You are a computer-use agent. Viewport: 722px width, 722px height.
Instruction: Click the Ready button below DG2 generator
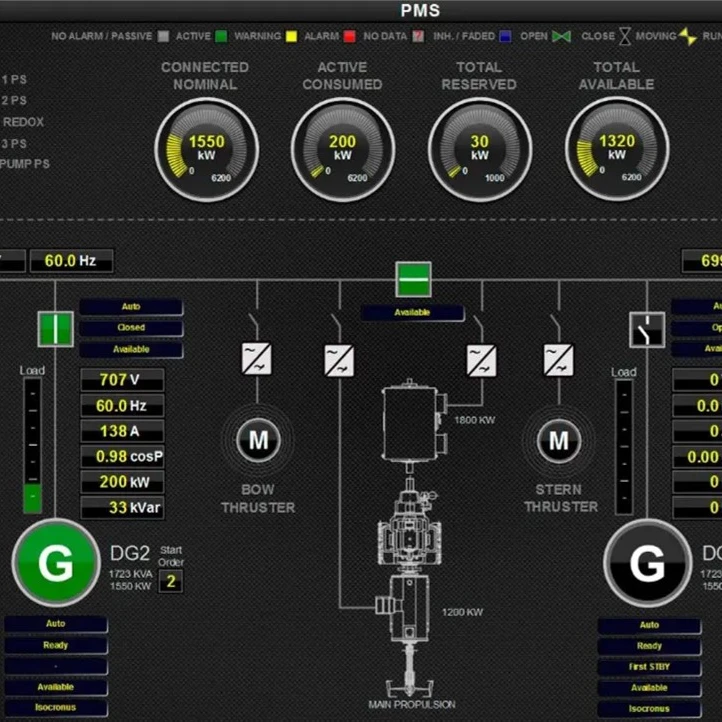[x=56, y=646]
